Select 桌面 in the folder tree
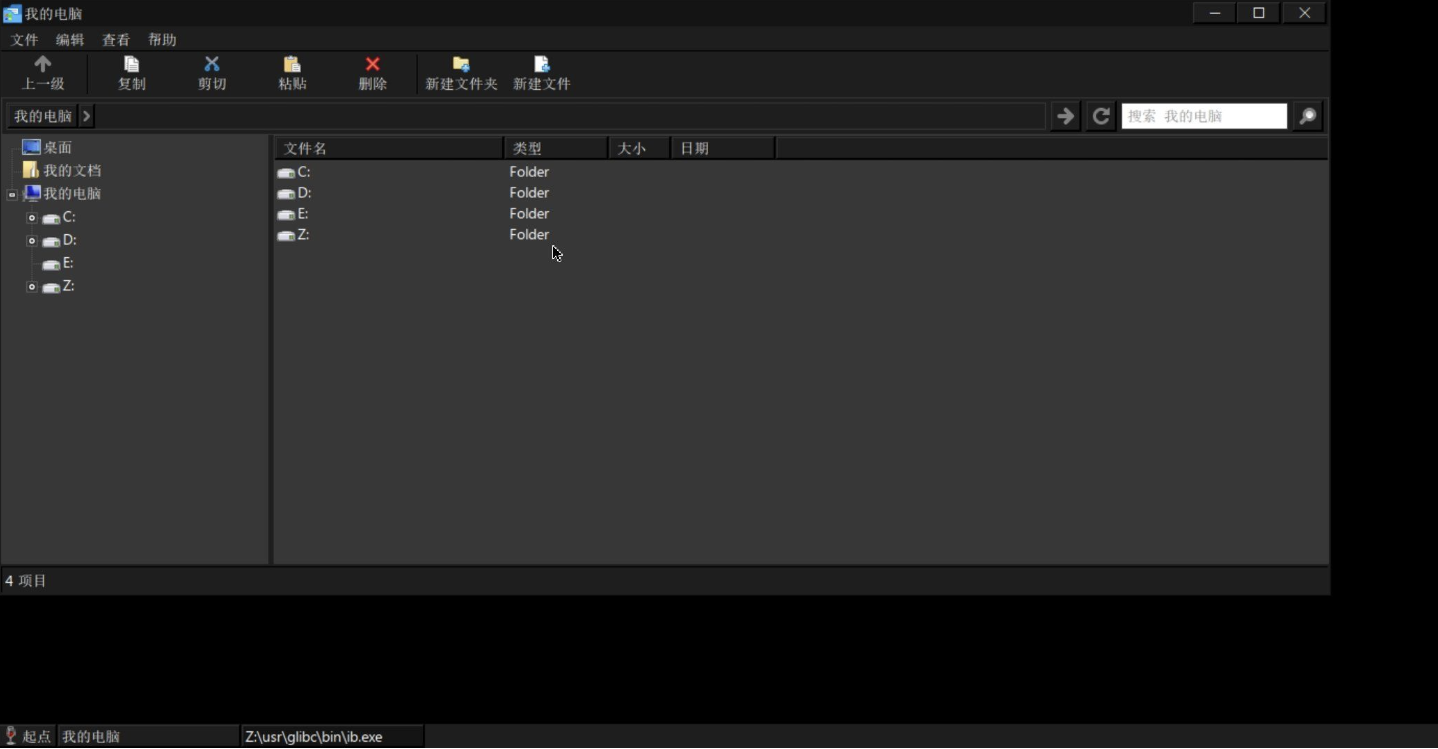The height and width of the screenshot is (749, 1438). tap(57, 147)
